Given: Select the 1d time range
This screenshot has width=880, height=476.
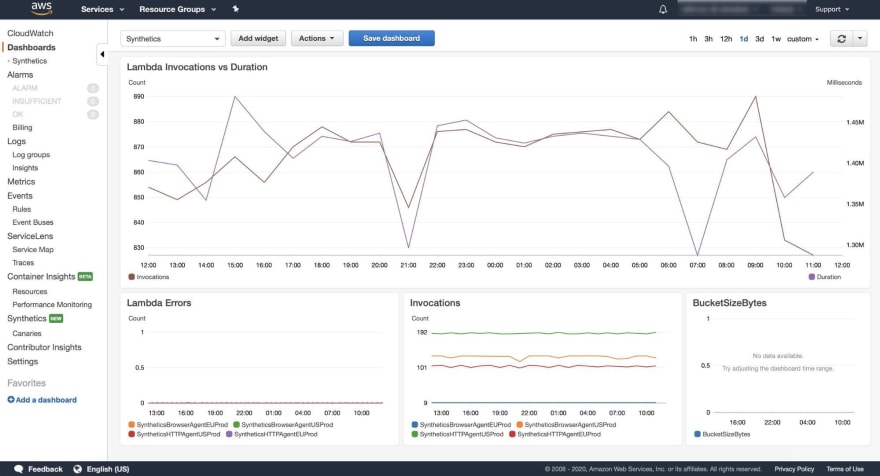Looking at the screenshot, I should tap(744, 39).
